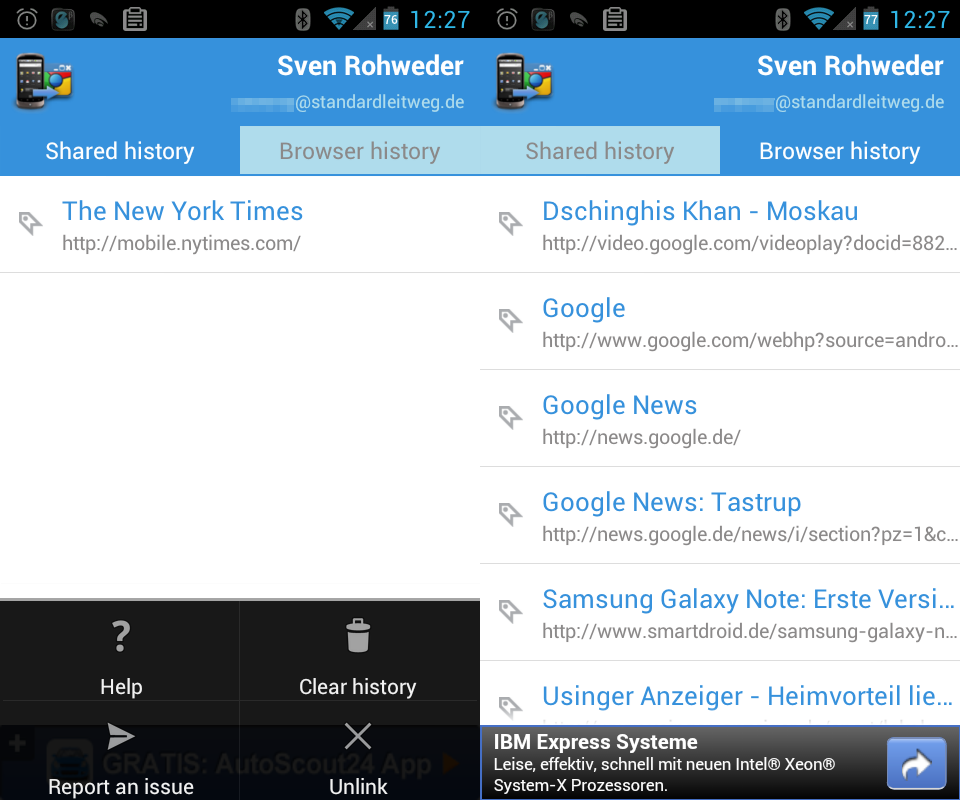
Task: Tap tag icon beside Google entry
Action: tap(510, 320)
